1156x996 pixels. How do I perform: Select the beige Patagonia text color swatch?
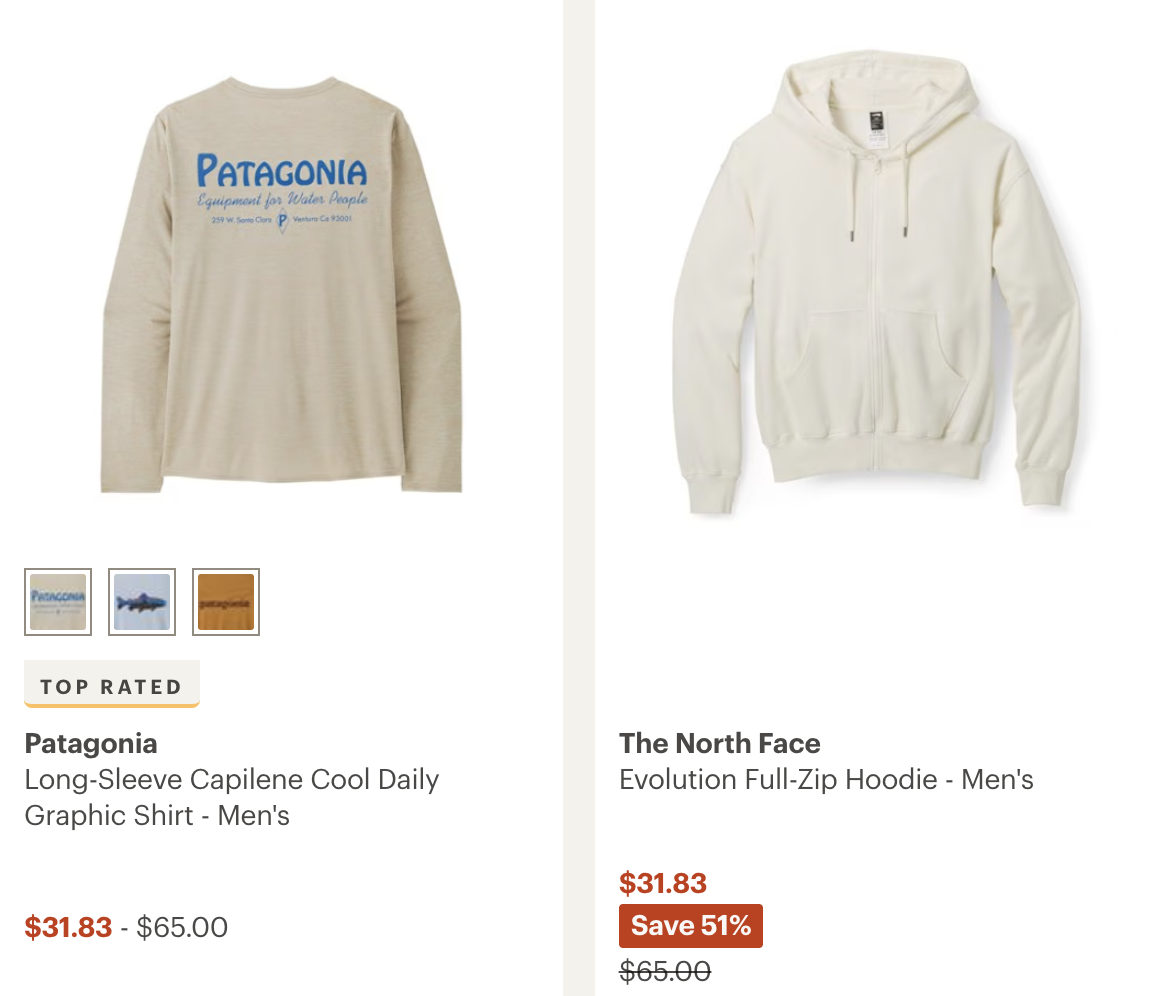click(58, 602)
